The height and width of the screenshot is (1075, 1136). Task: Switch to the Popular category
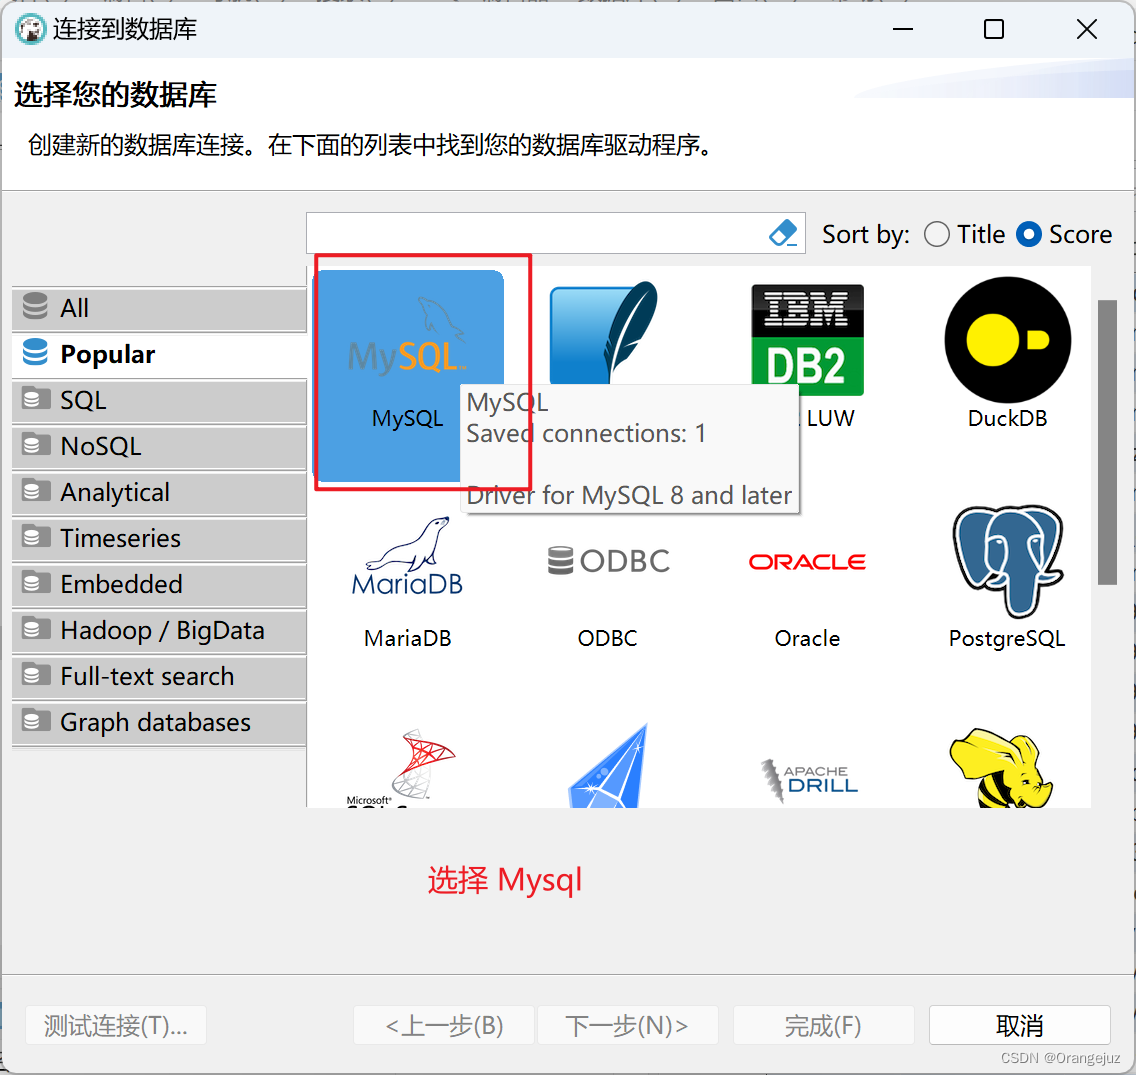pyautogui.click(x=159, y=354)
